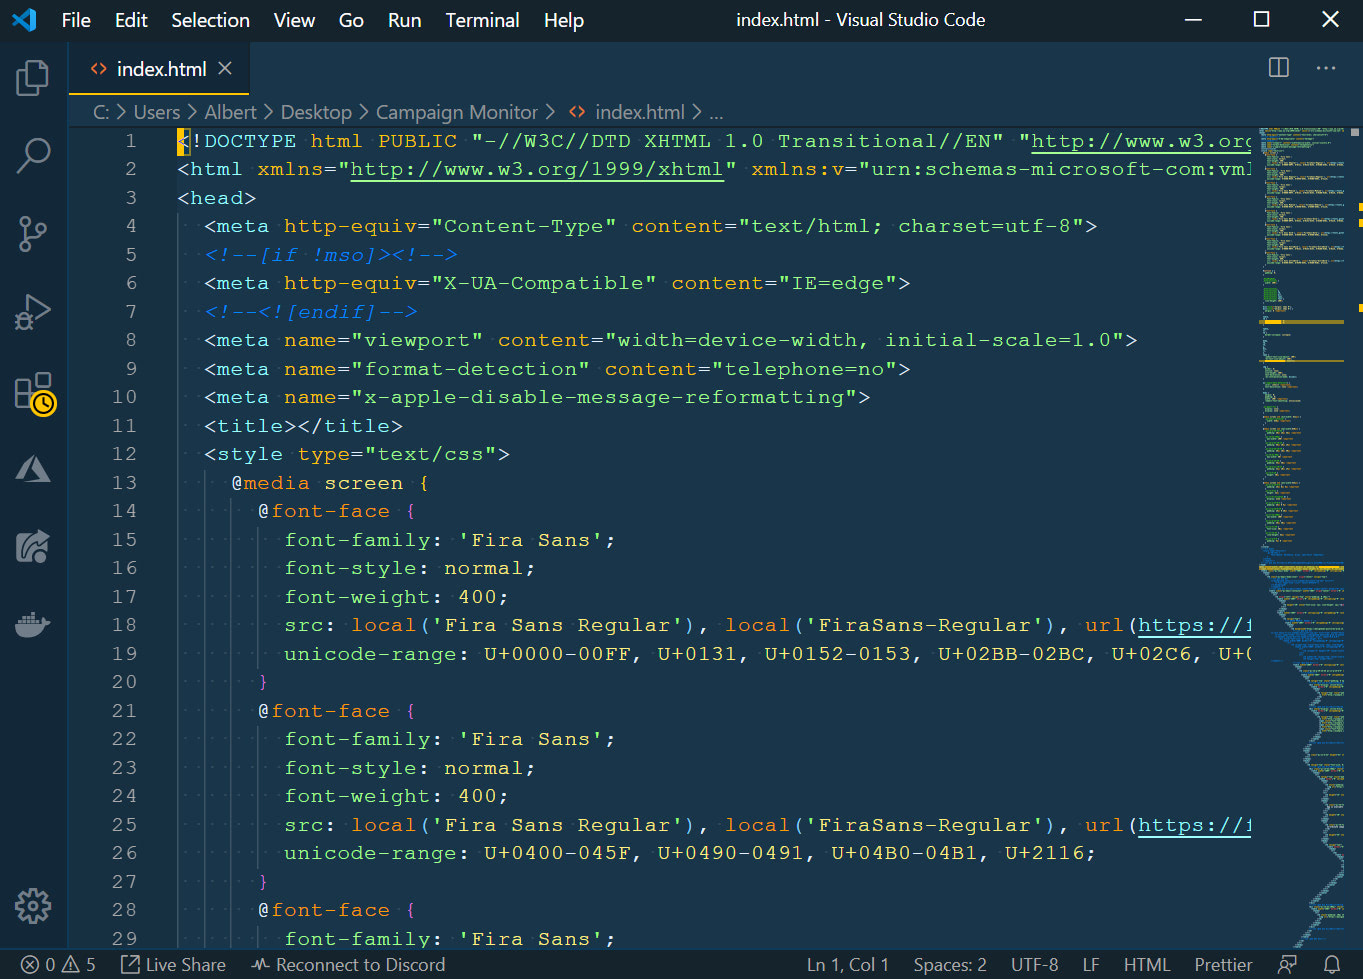
Task: Click 'font-weight: 400;' on line 17
Action: (x=396, y=597)
